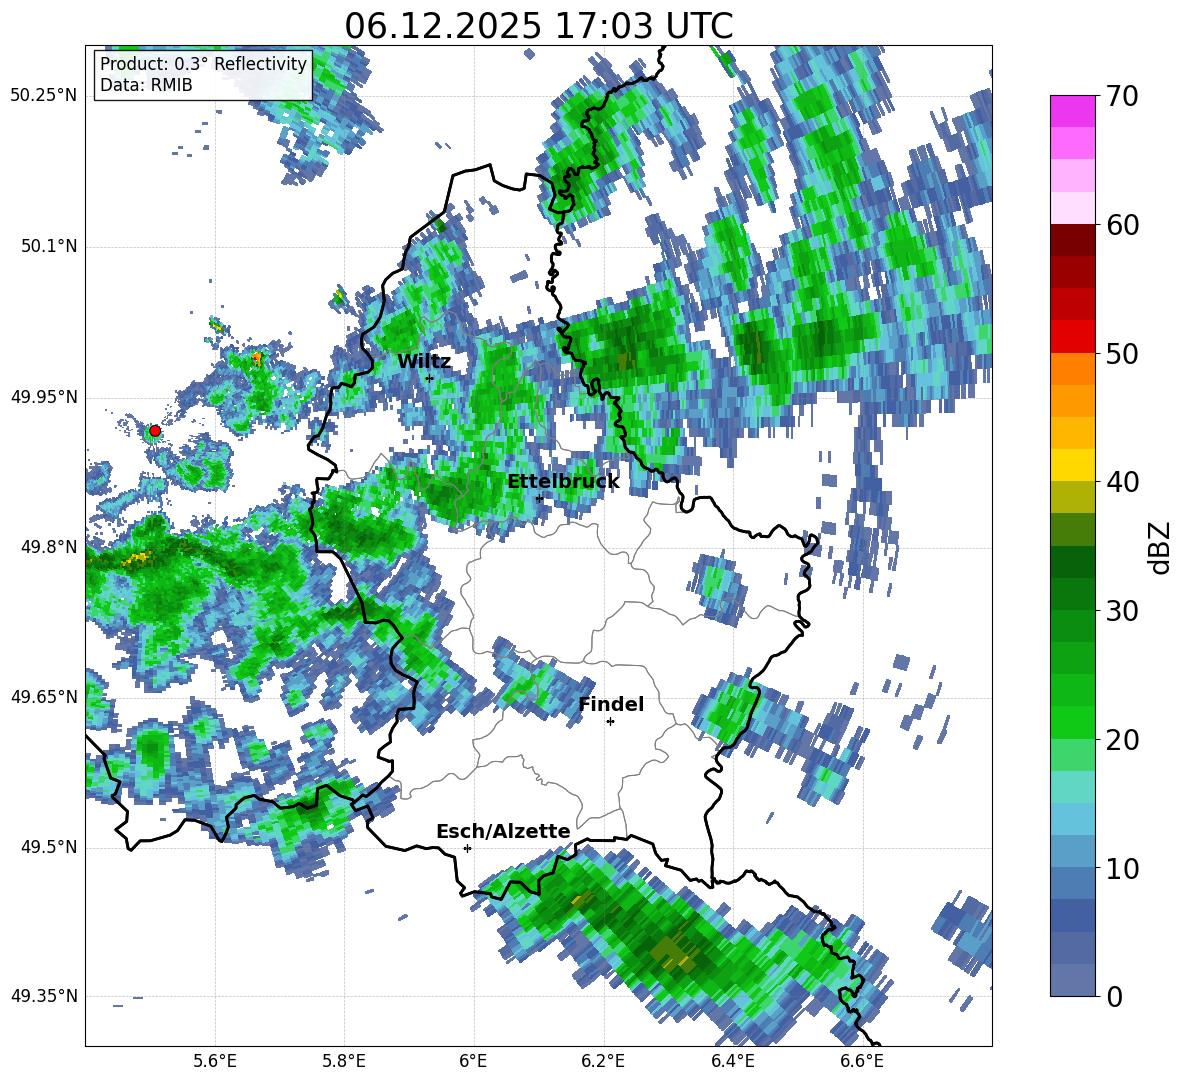This screenshot has height=1081, width=1184.
Task: Click the colorbar value 70
Action: [x=1122, y=96]
